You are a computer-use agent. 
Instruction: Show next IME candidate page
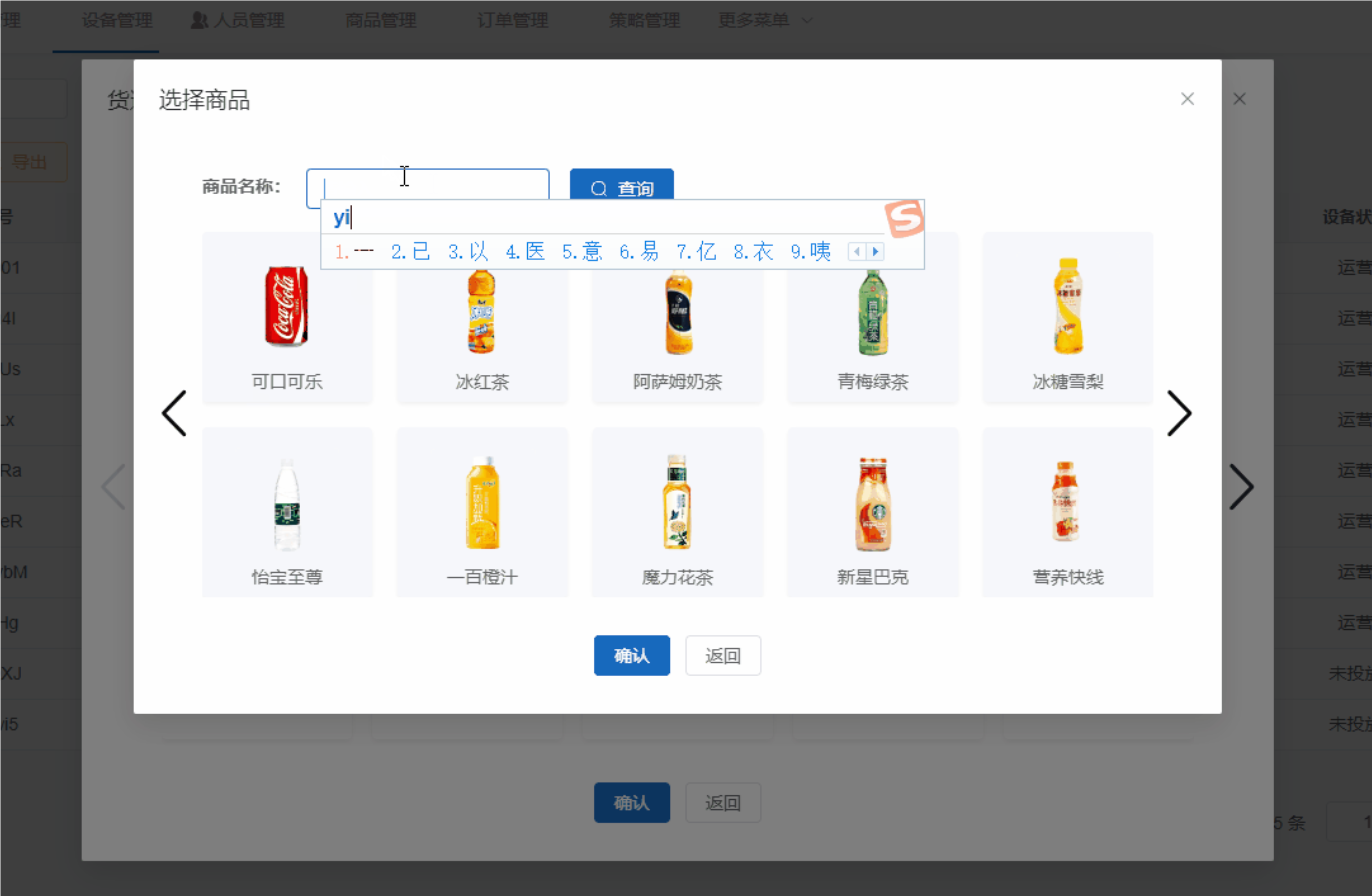[x=876, y=252]
